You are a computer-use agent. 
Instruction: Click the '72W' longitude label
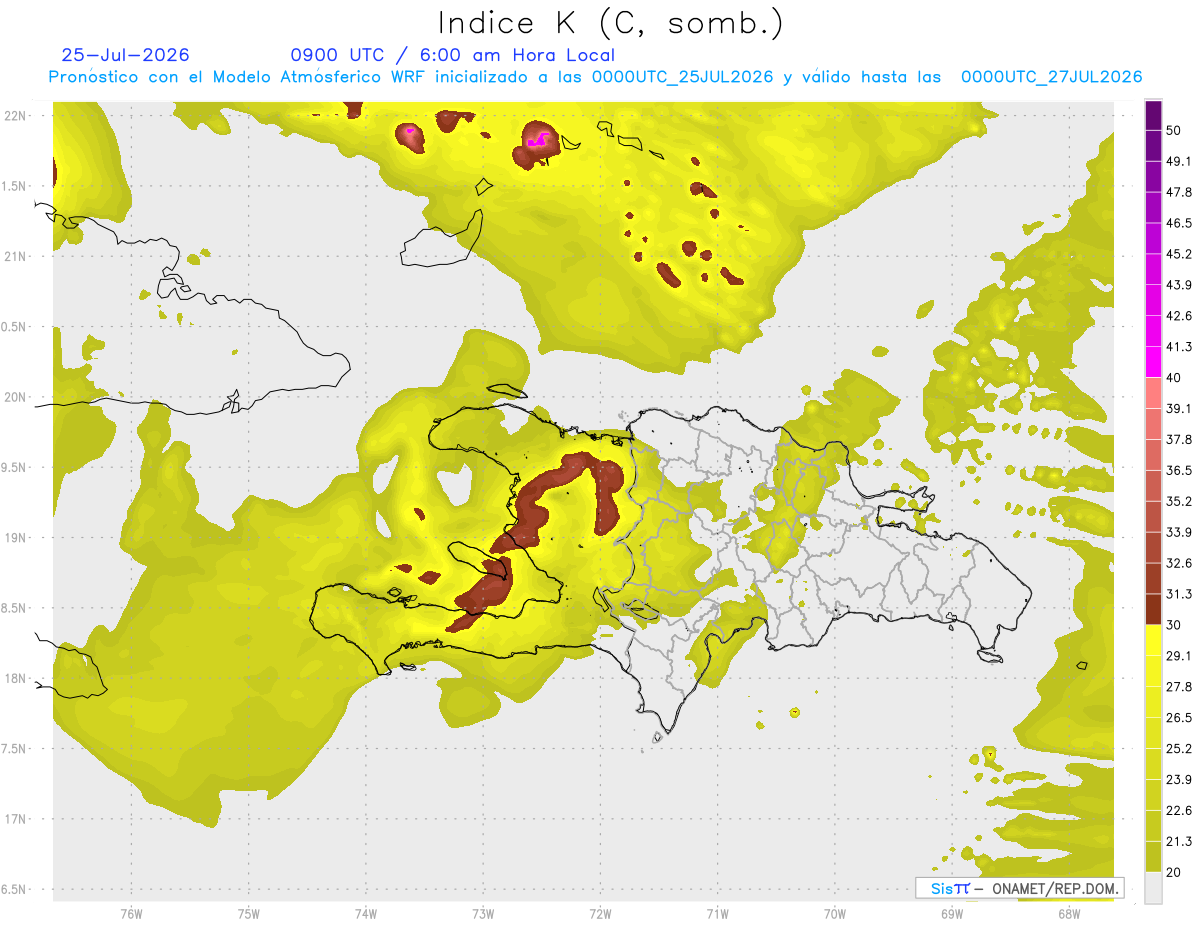click(600, 913)
